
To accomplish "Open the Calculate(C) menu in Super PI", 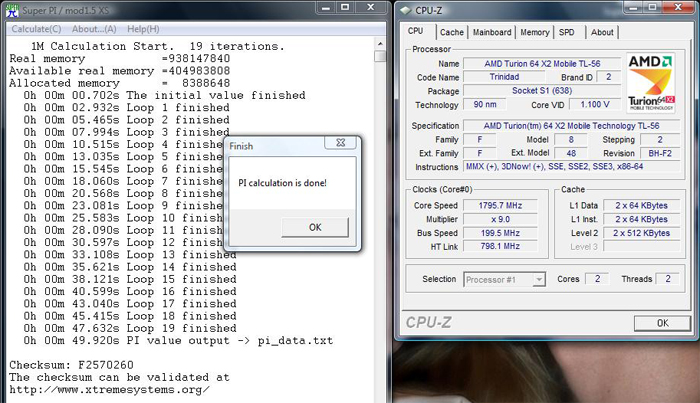I will (x=36, y=29).
